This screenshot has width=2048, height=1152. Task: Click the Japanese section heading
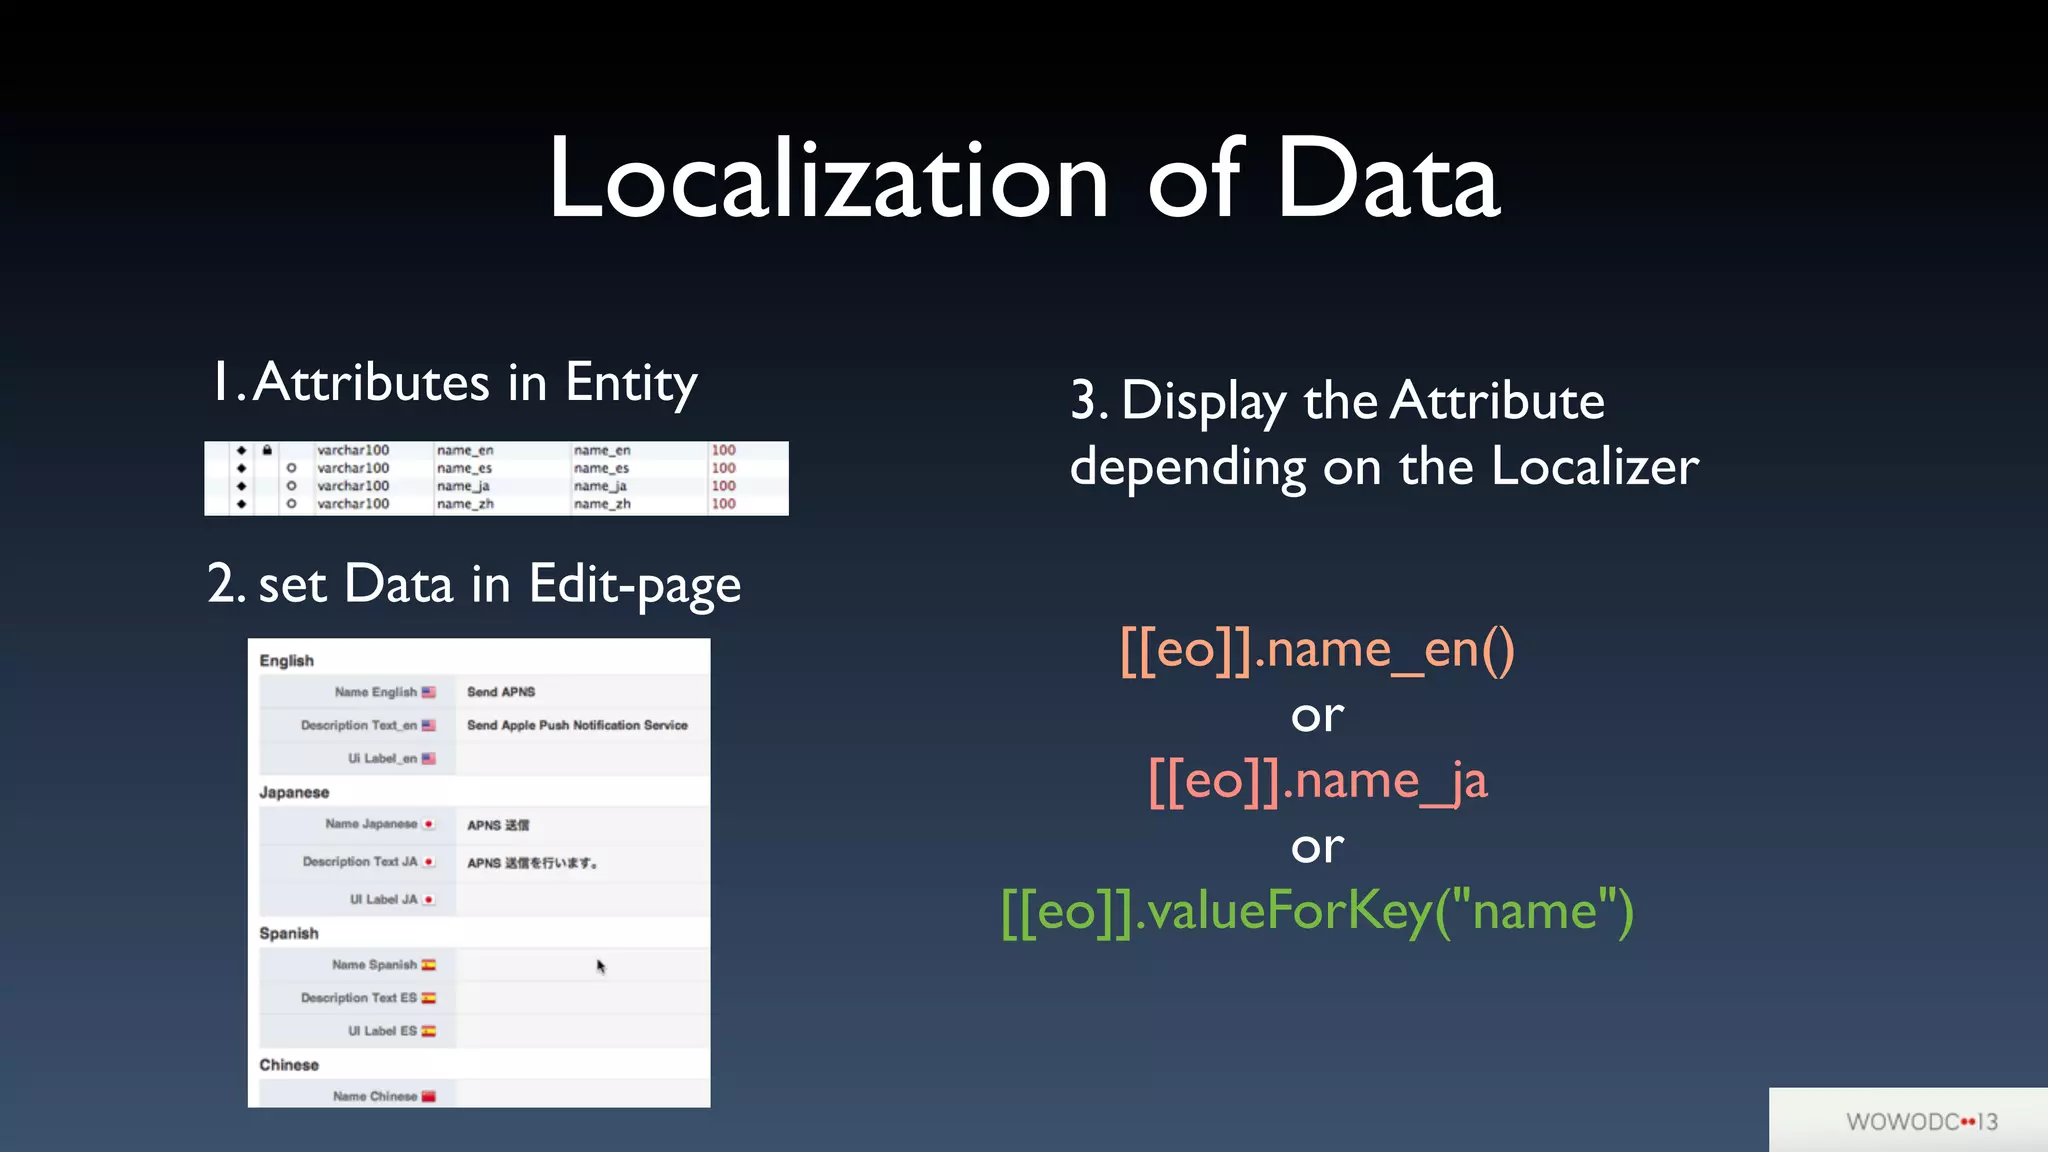click(x=294, y=792)
